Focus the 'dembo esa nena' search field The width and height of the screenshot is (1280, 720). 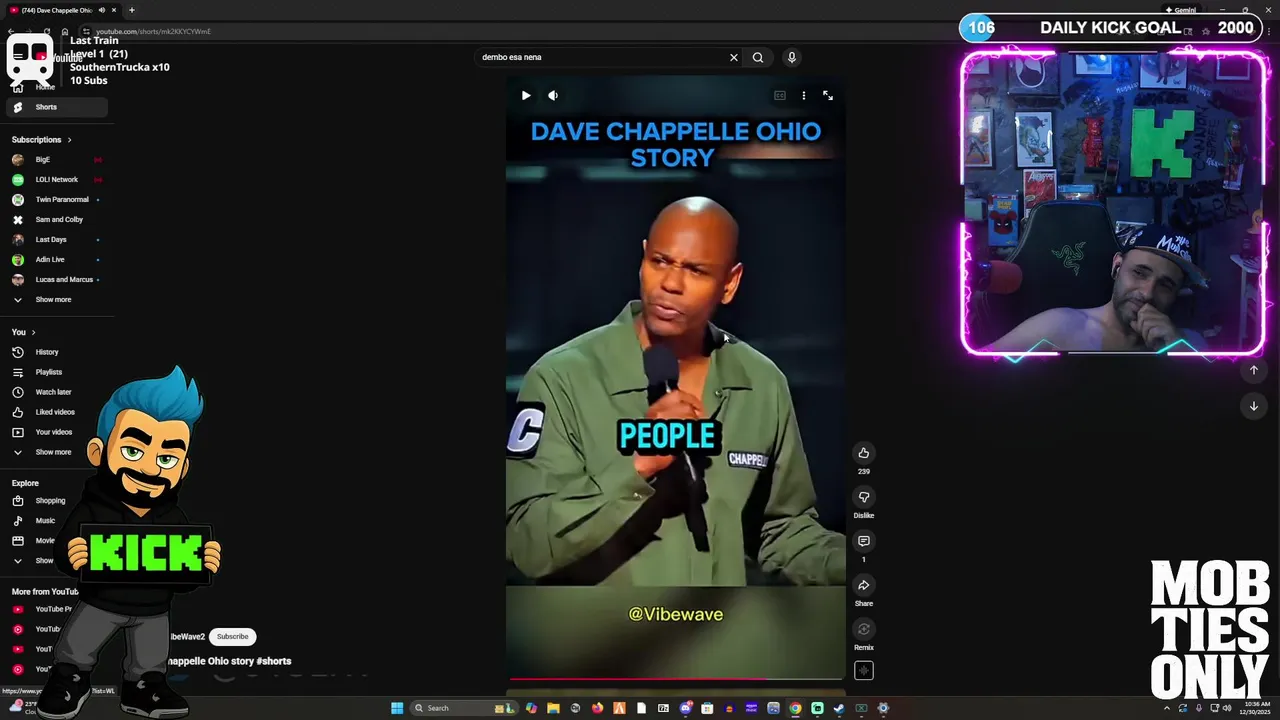(600, 57)
